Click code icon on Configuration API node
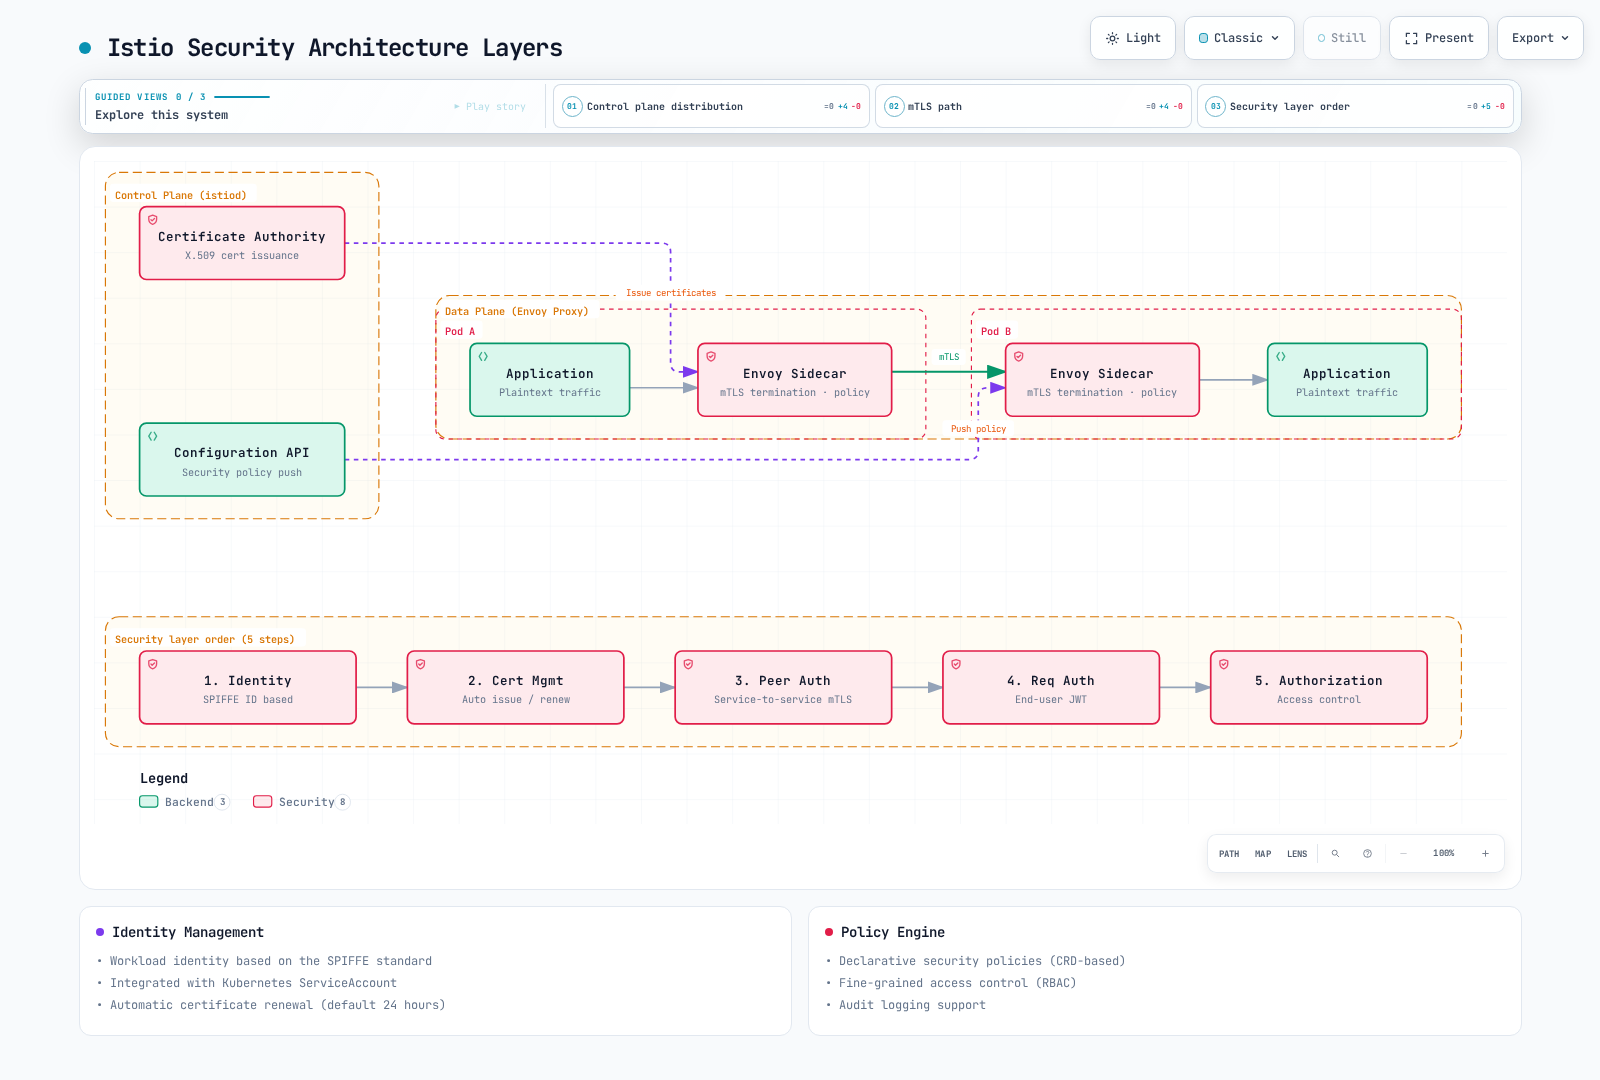The image size is (1600, 1080). (x=153, y=436)
